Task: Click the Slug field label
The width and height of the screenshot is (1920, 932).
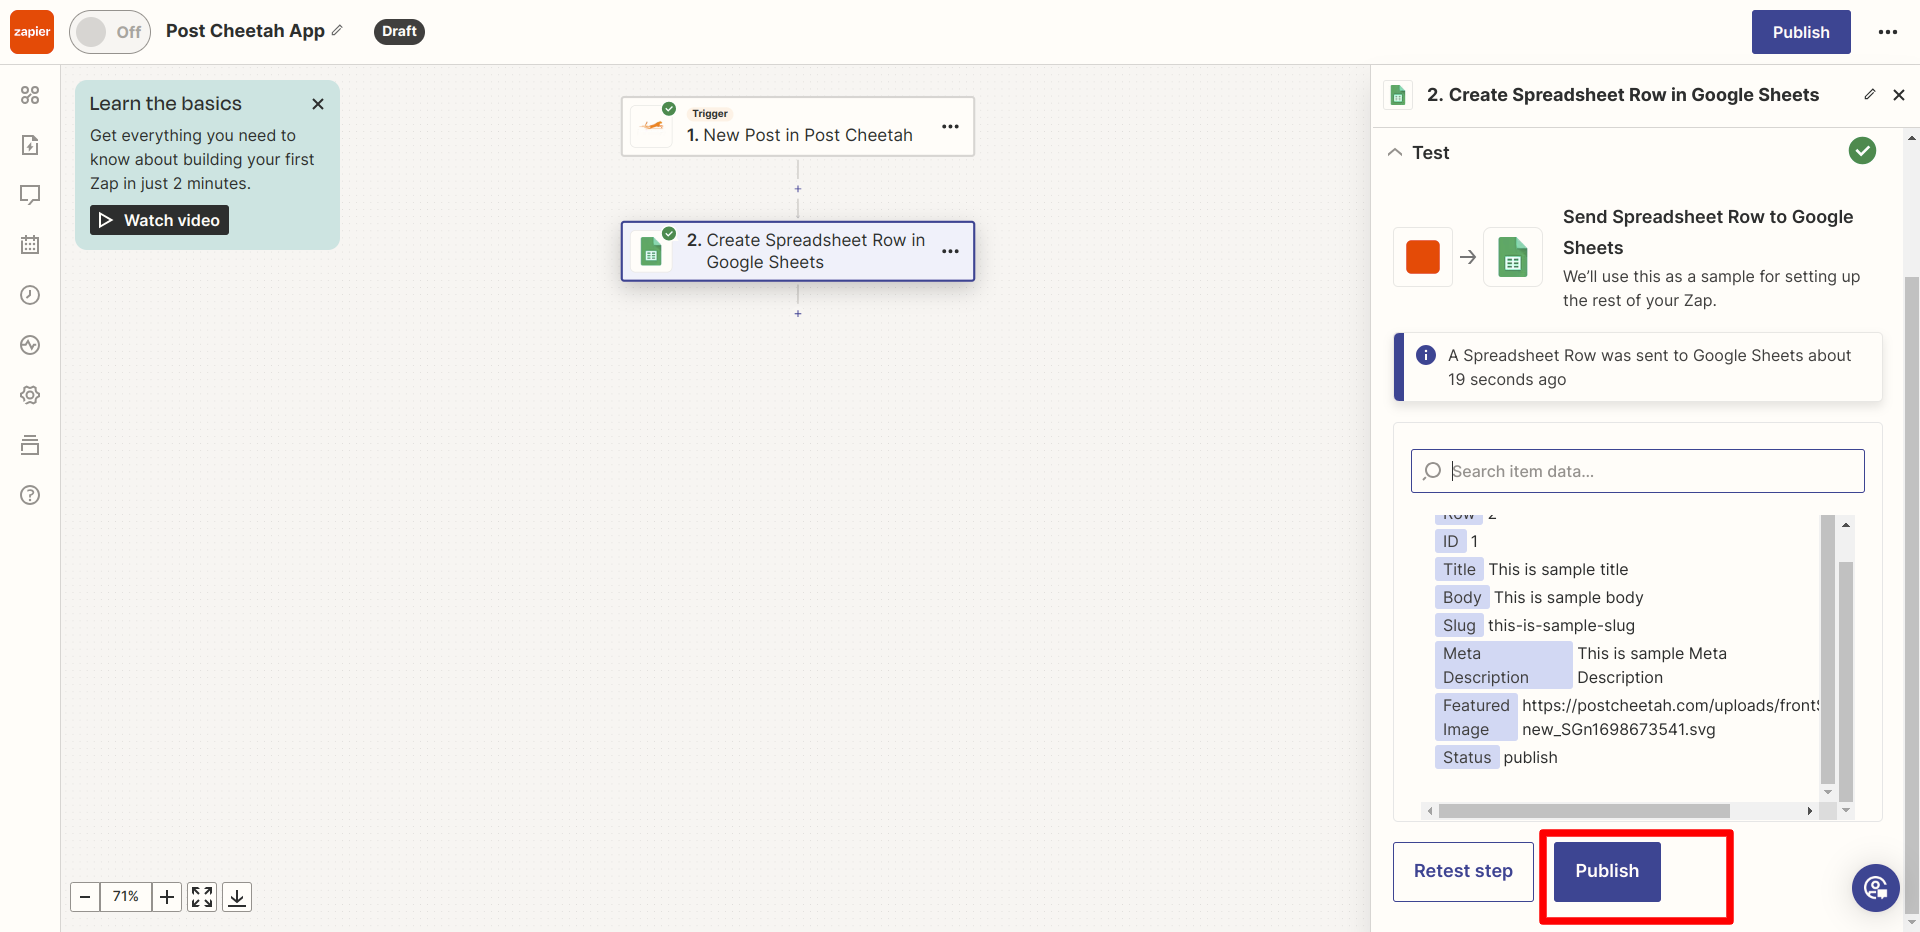Action: pyautogui.click(x=1459, y=625)
